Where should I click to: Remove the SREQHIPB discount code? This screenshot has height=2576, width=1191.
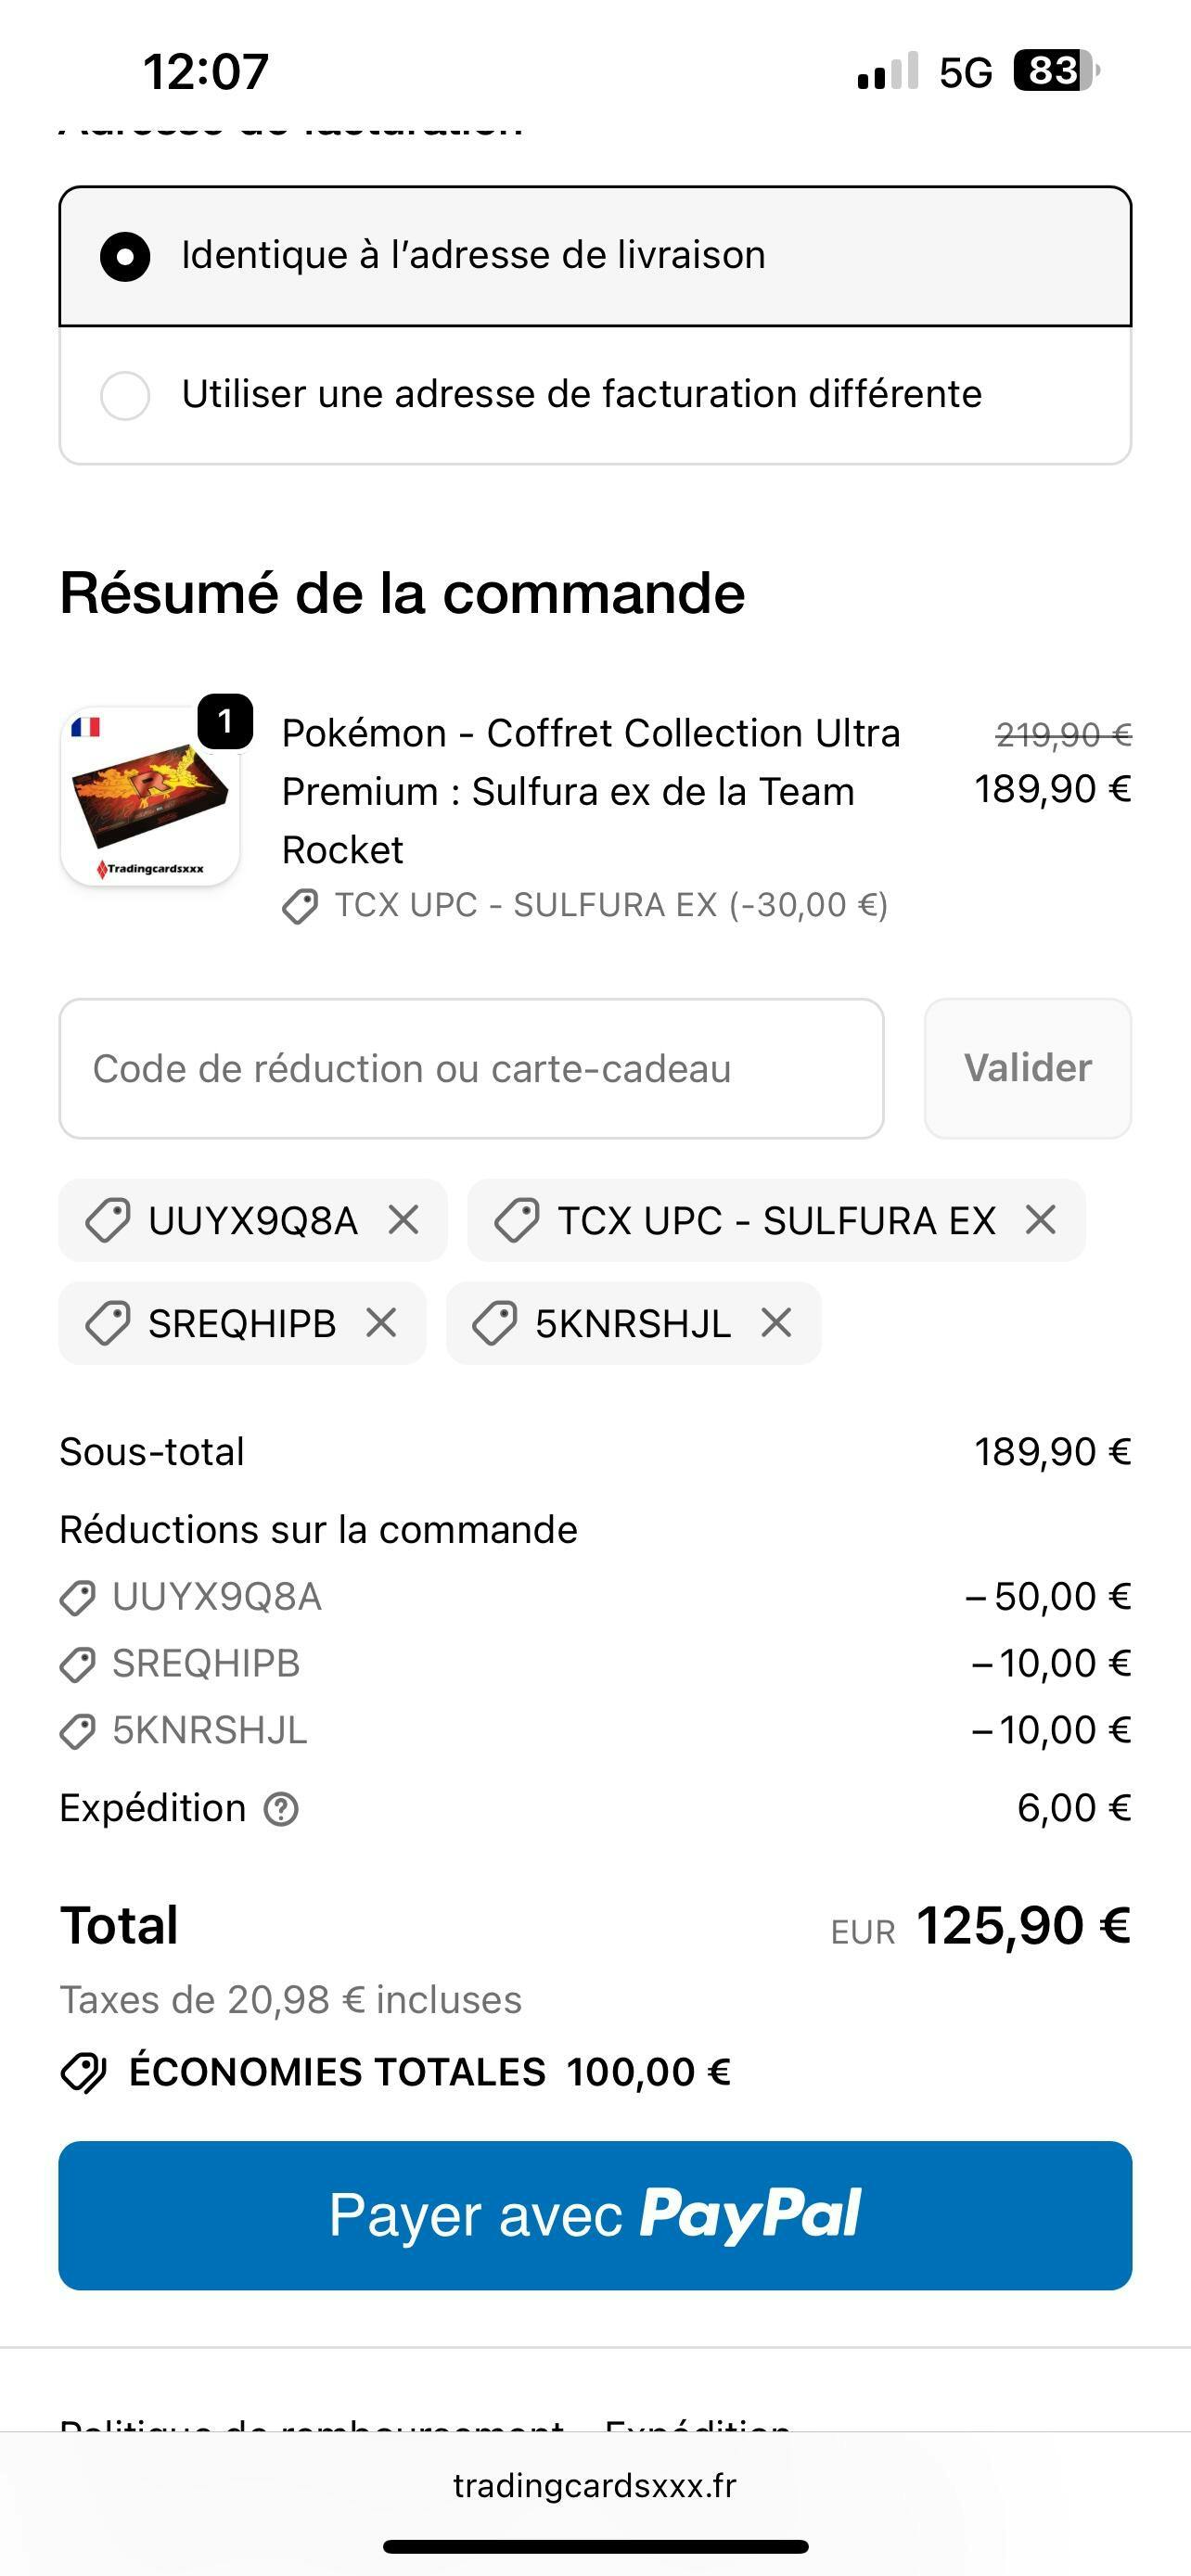pos(381,1323)
